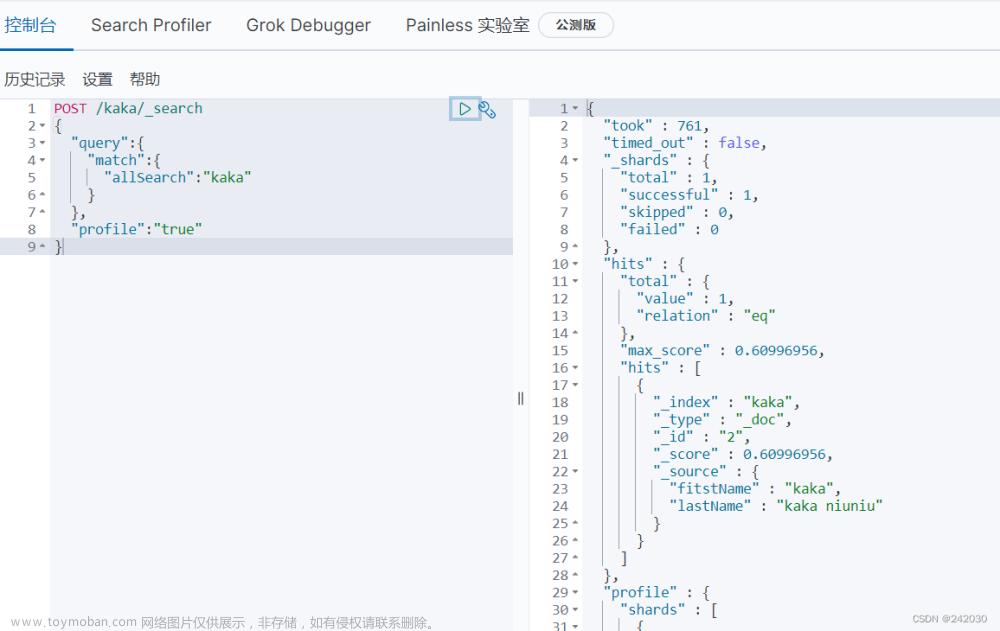Click the "lastName" : "kaka niuniu" line
This screenshot has width=1000, height=631.
click(776, 506)
